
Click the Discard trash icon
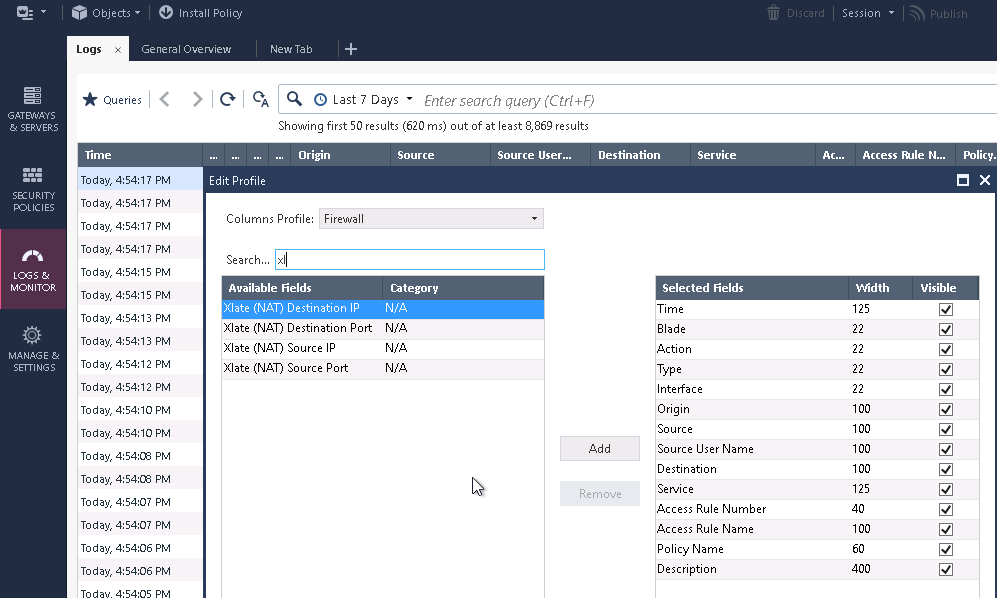[773, 13]
